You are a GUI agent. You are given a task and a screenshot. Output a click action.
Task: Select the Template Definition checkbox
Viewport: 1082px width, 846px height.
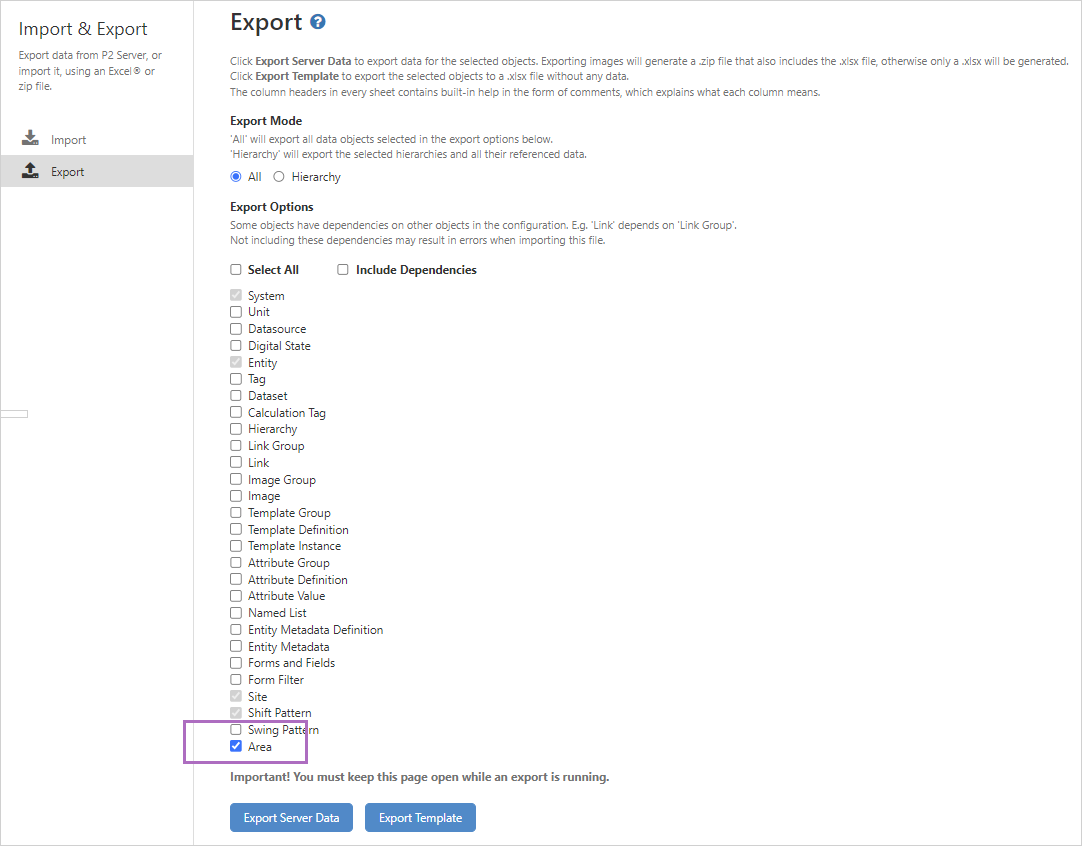coord(236,529)
